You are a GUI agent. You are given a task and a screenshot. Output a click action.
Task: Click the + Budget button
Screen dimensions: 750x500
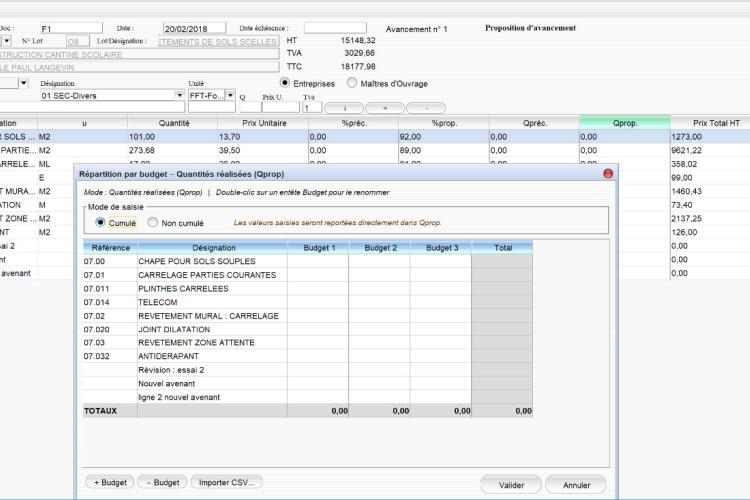110,482
